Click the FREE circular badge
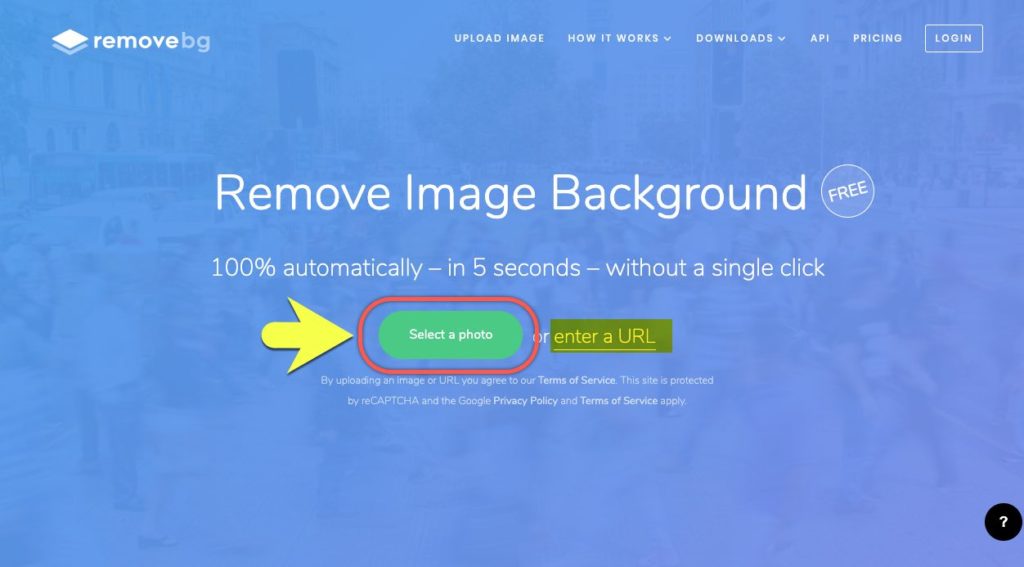 (847, 191)
